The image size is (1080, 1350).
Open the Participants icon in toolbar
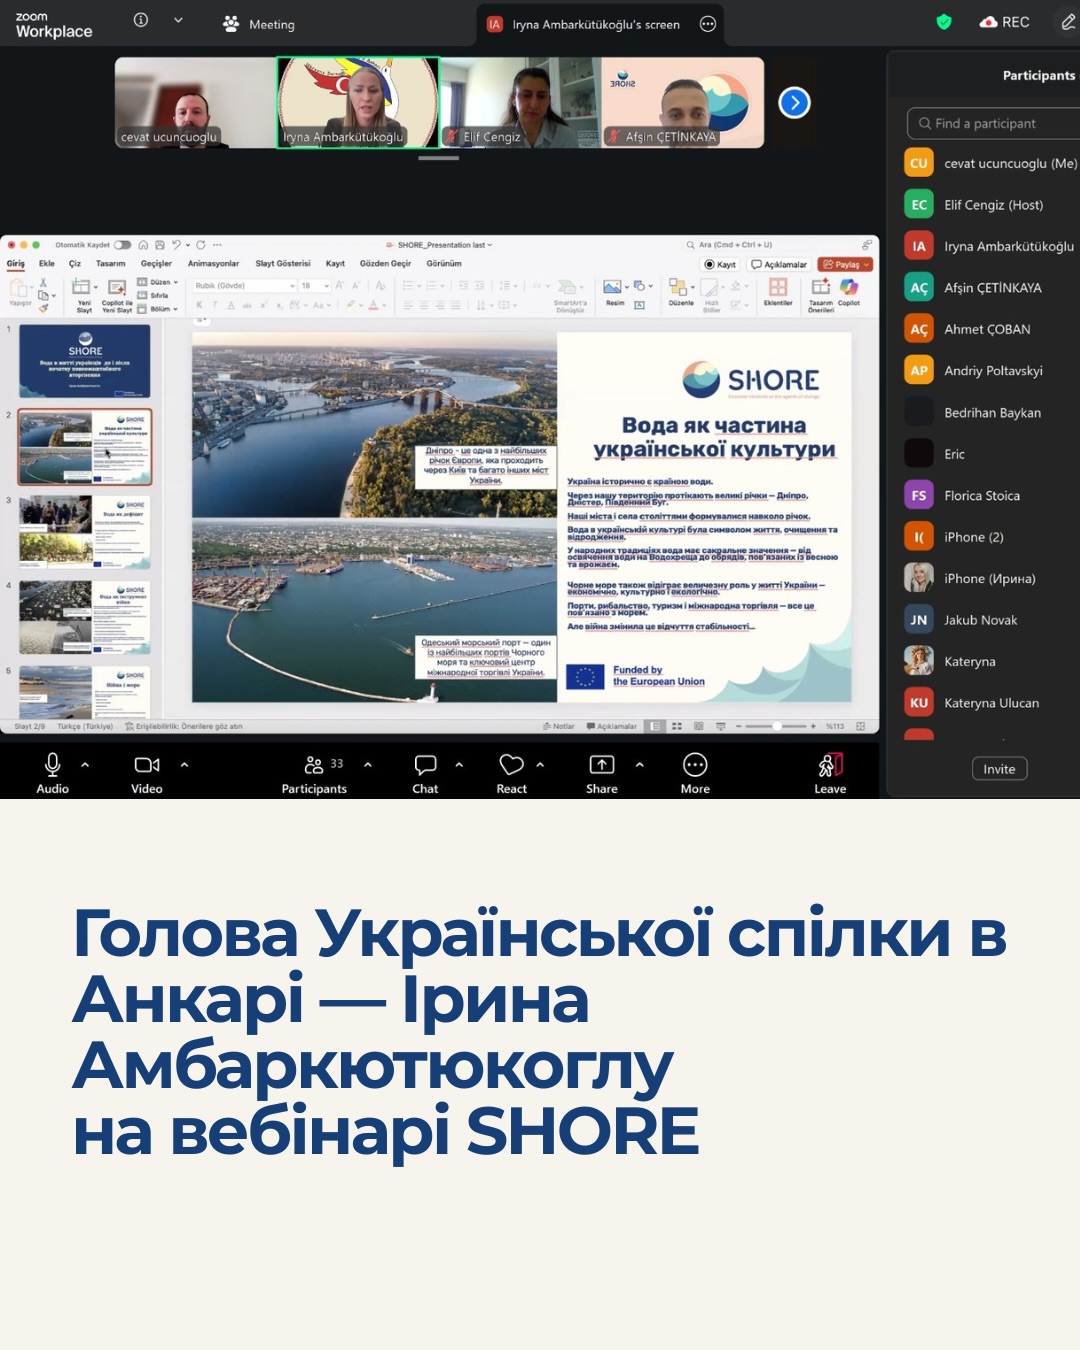tap(314, 766)
